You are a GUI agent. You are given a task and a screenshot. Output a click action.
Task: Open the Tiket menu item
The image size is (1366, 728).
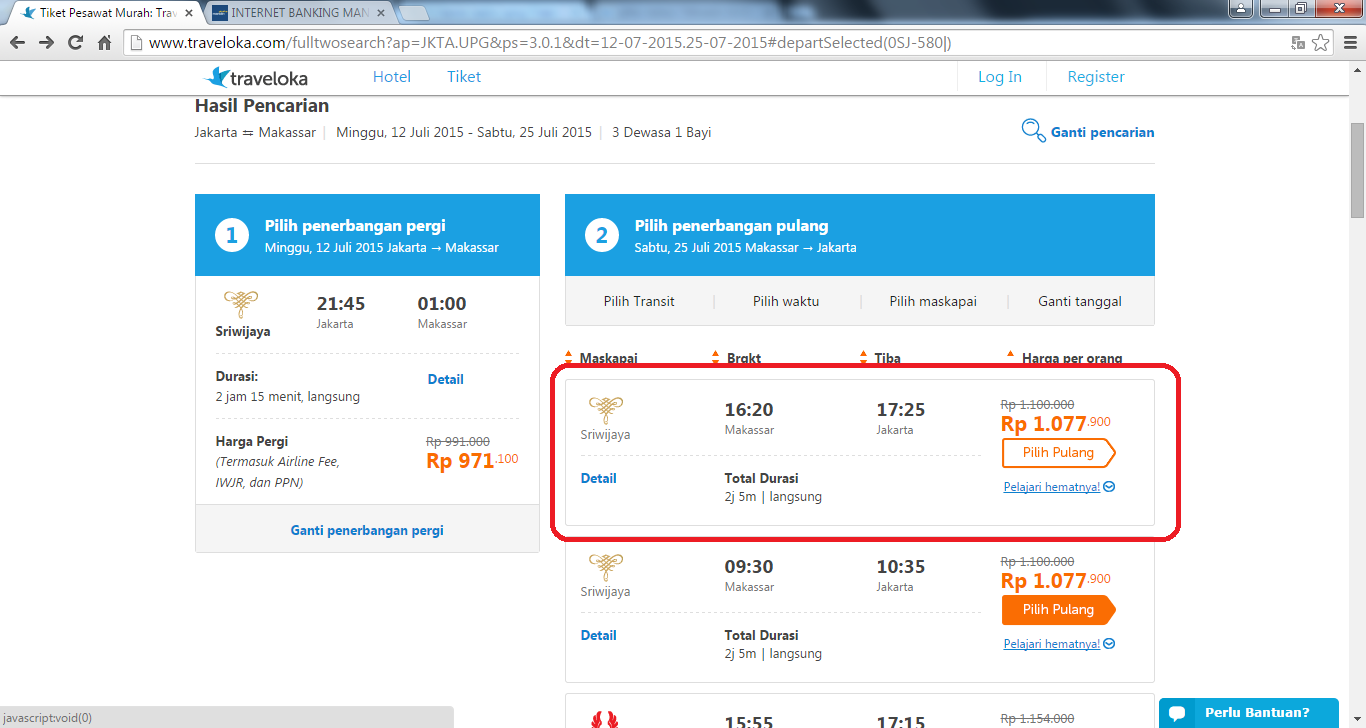(x=464, y=77)
